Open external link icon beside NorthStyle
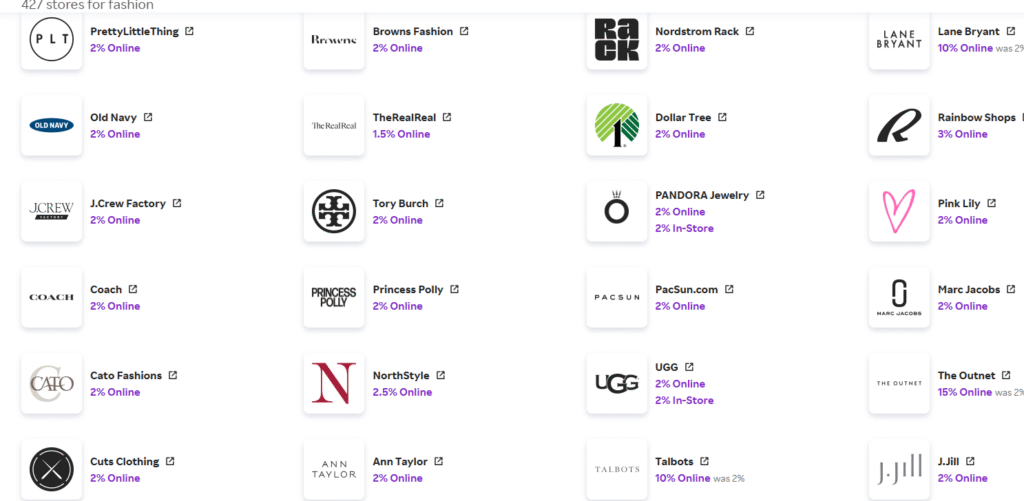 point(440,375)
